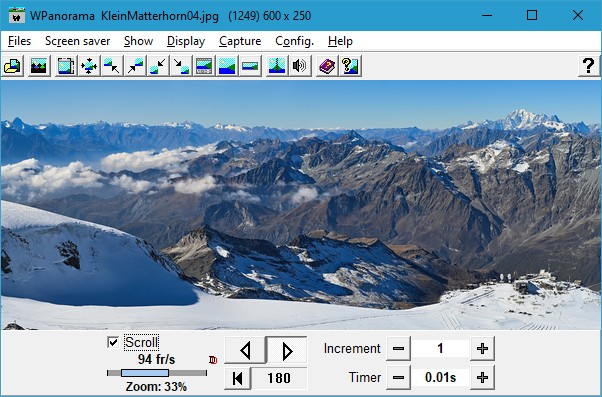Uncheck the Scroll checkbox

(113, 342)
